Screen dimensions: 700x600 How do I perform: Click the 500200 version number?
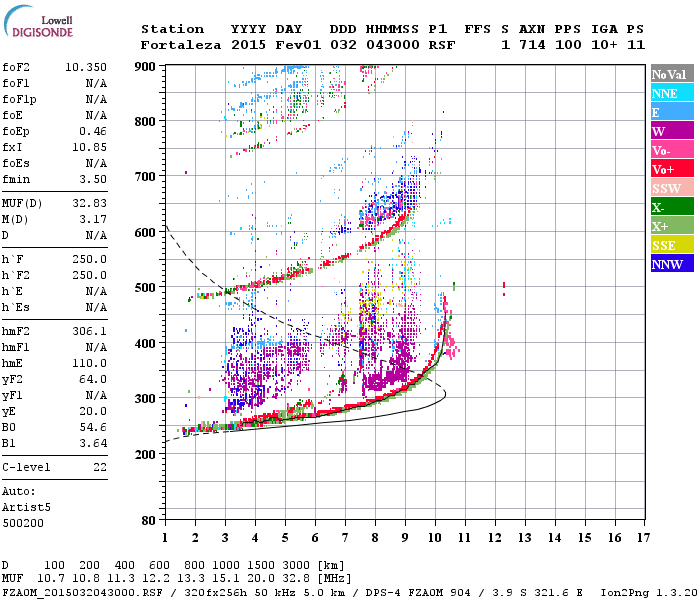tap(23, 523)
